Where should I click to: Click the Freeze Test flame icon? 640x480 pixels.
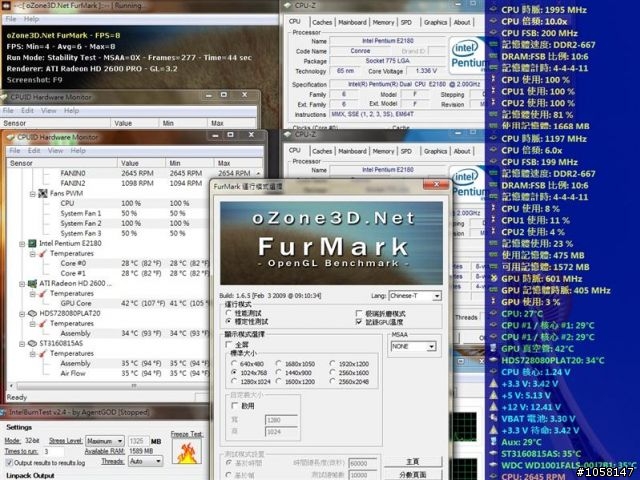click(187, 452)
